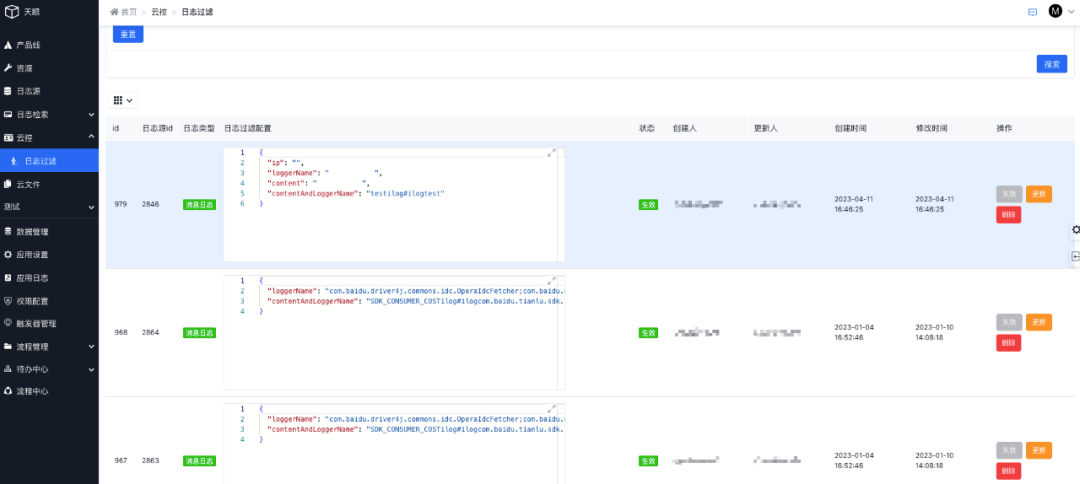Collapse the 云控 submenu
Viewport: 1080px width, 484px height.
tap(49, 138)
